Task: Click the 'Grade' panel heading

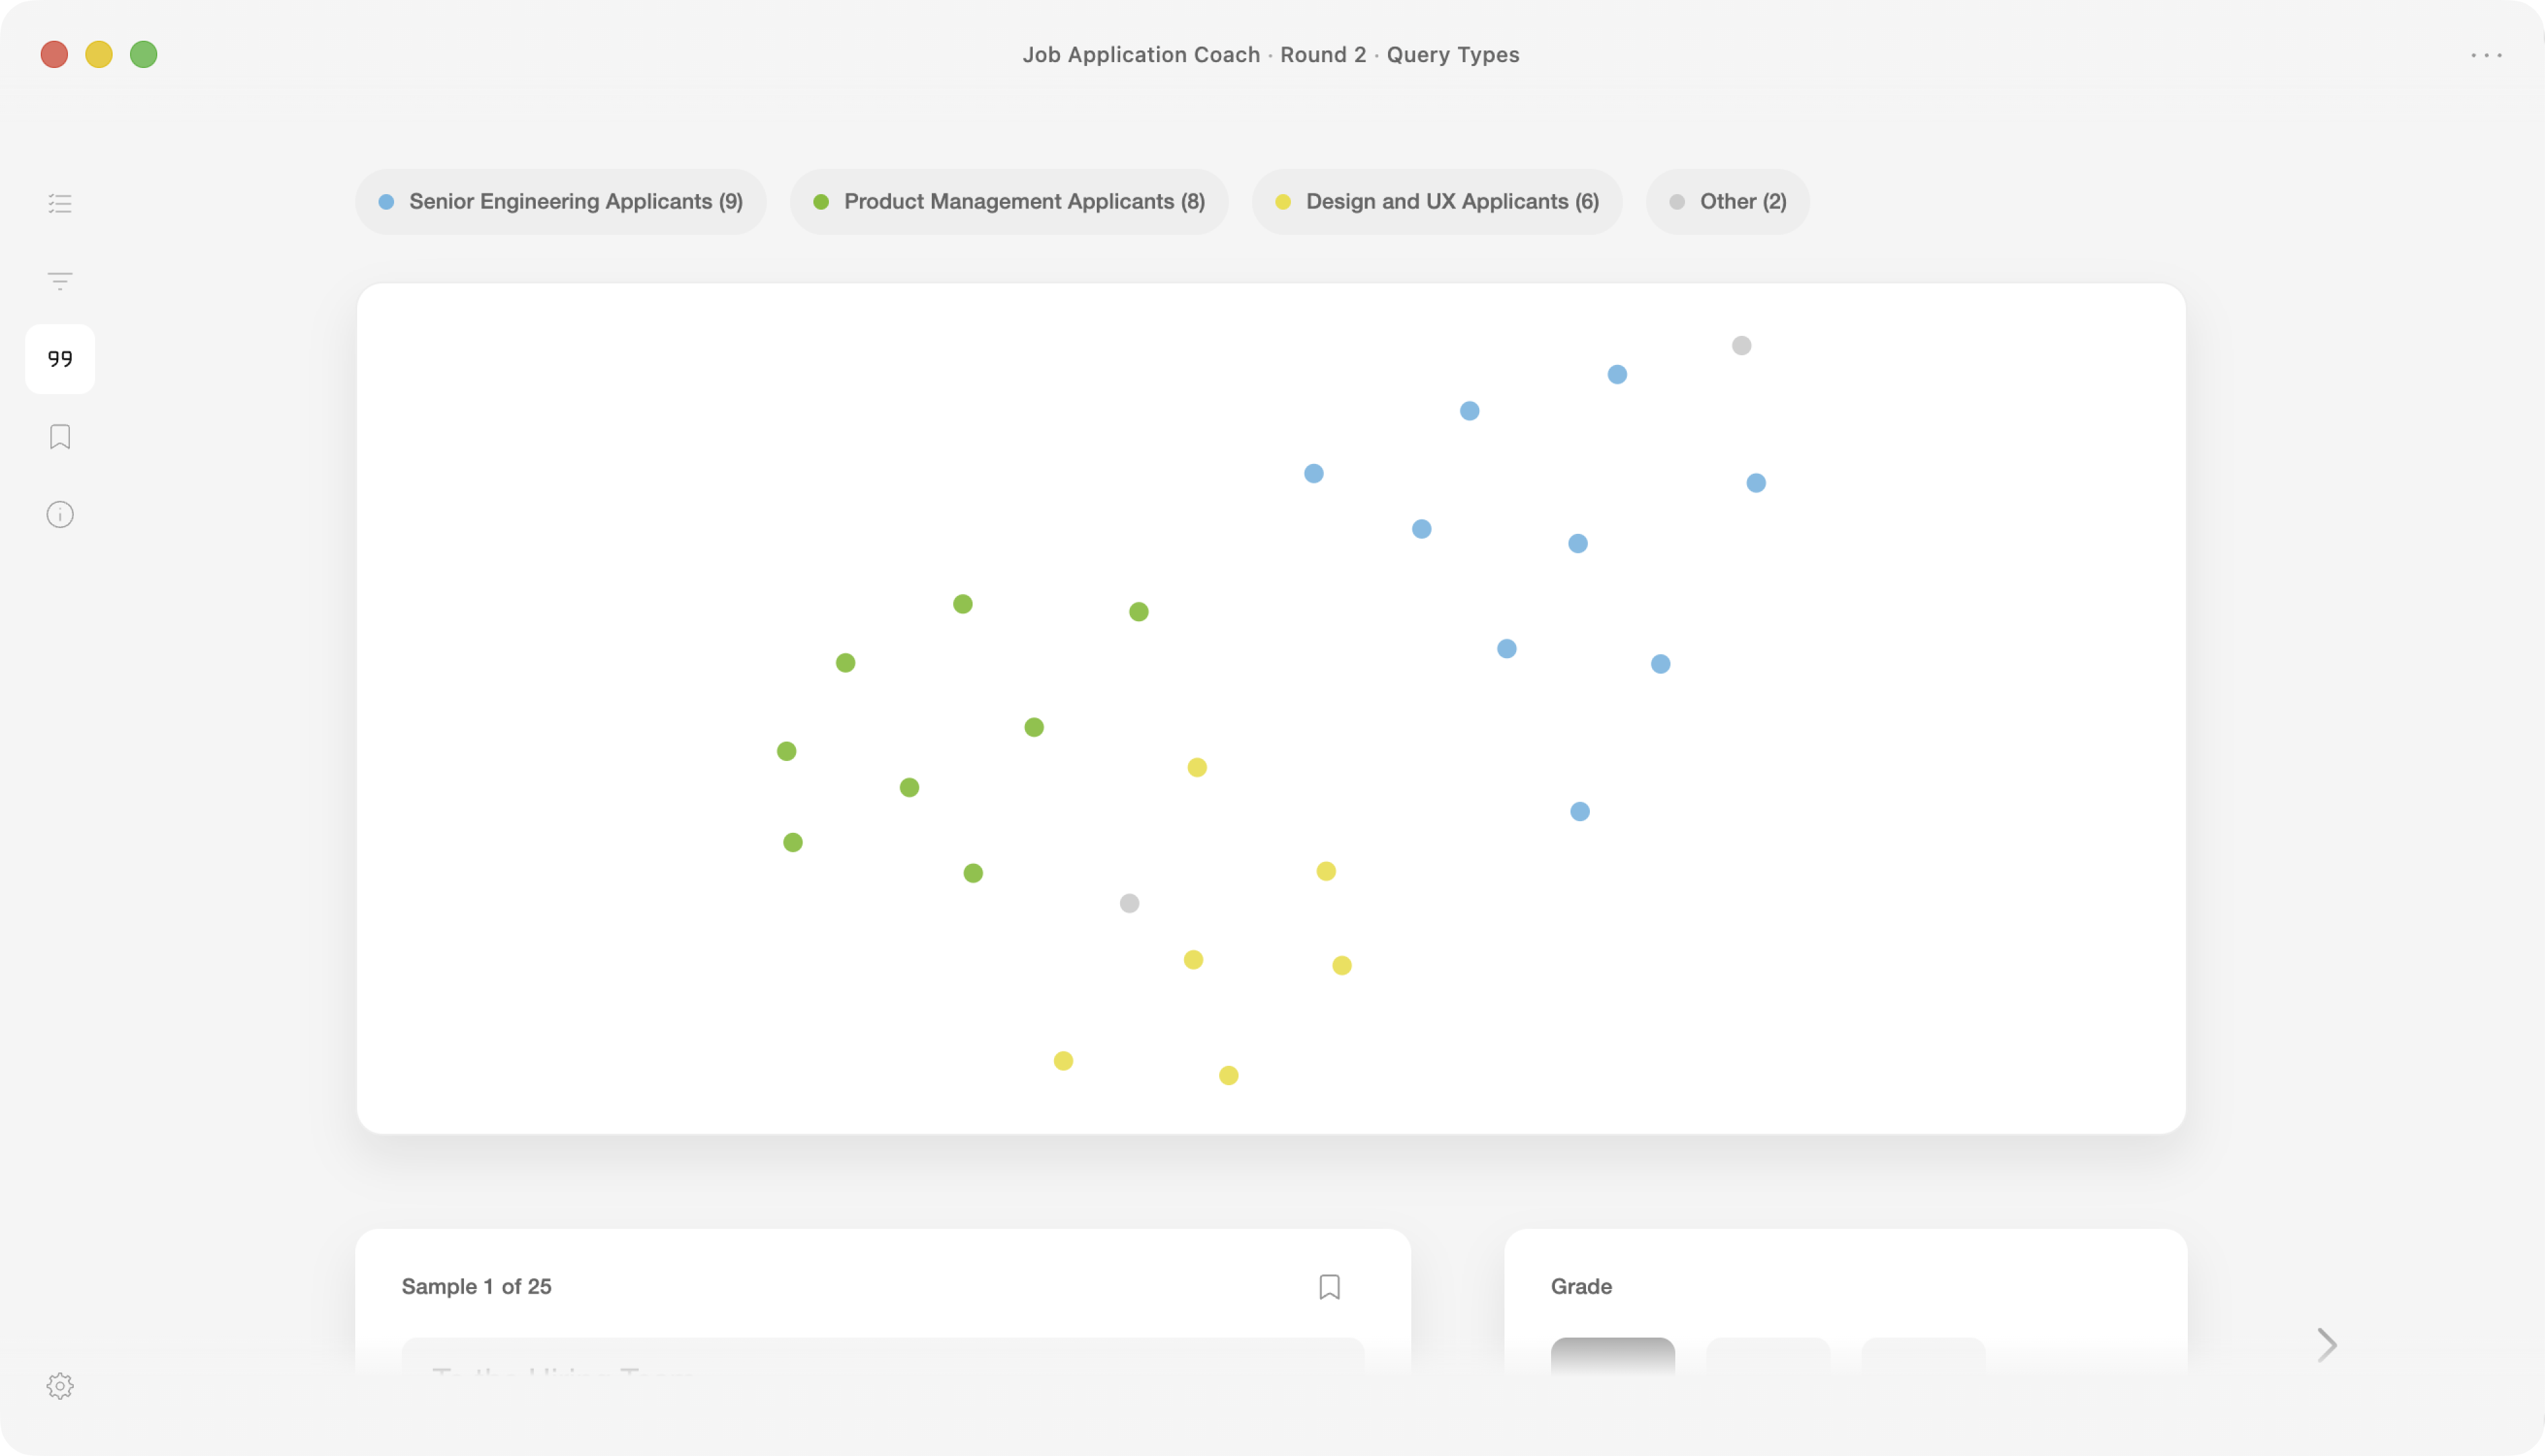Action: coord(1581,1287)
